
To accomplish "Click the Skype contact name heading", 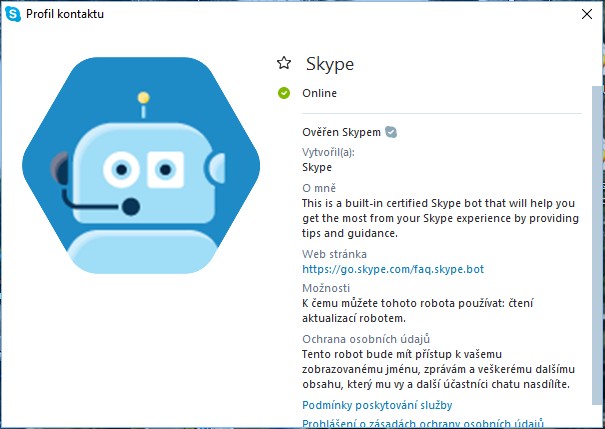I will [329, 64].
